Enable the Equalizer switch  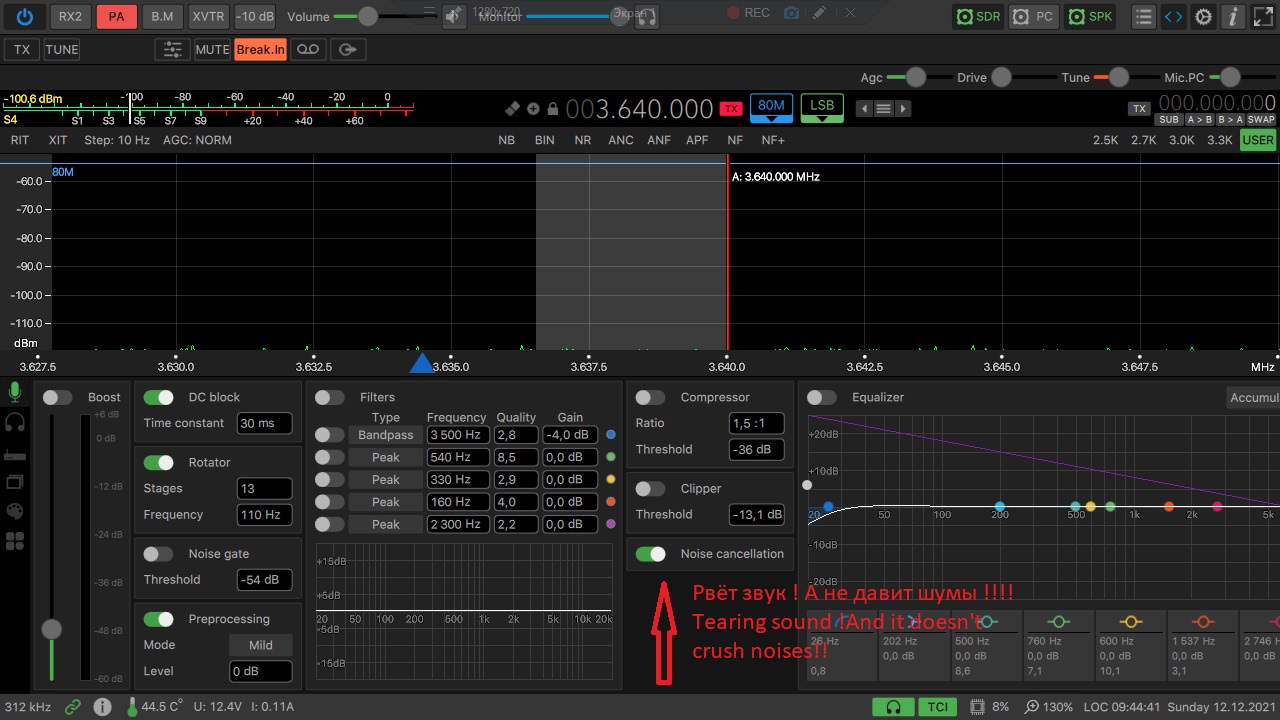click(x=822, y=397)
